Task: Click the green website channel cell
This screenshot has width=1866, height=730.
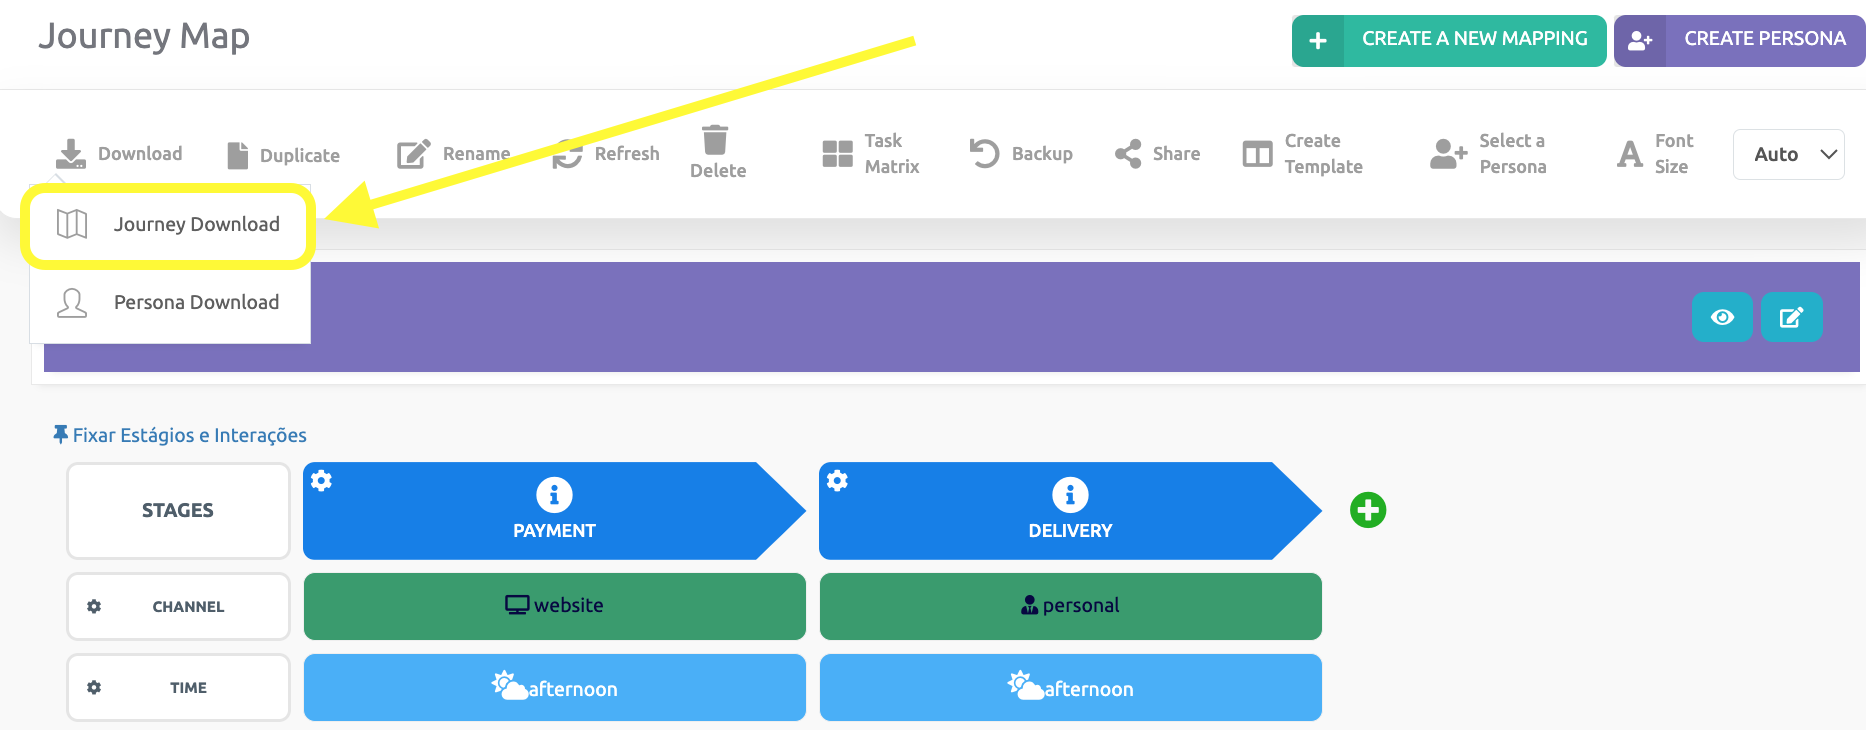Action: [554, 606]
